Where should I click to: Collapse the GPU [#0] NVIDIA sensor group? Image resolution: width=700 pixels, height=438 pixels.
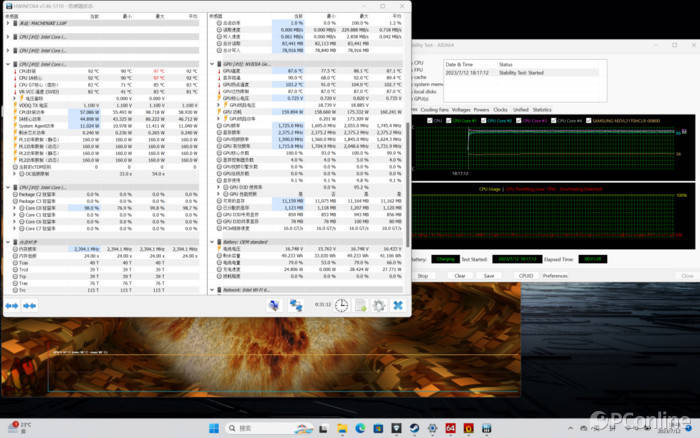210,65
